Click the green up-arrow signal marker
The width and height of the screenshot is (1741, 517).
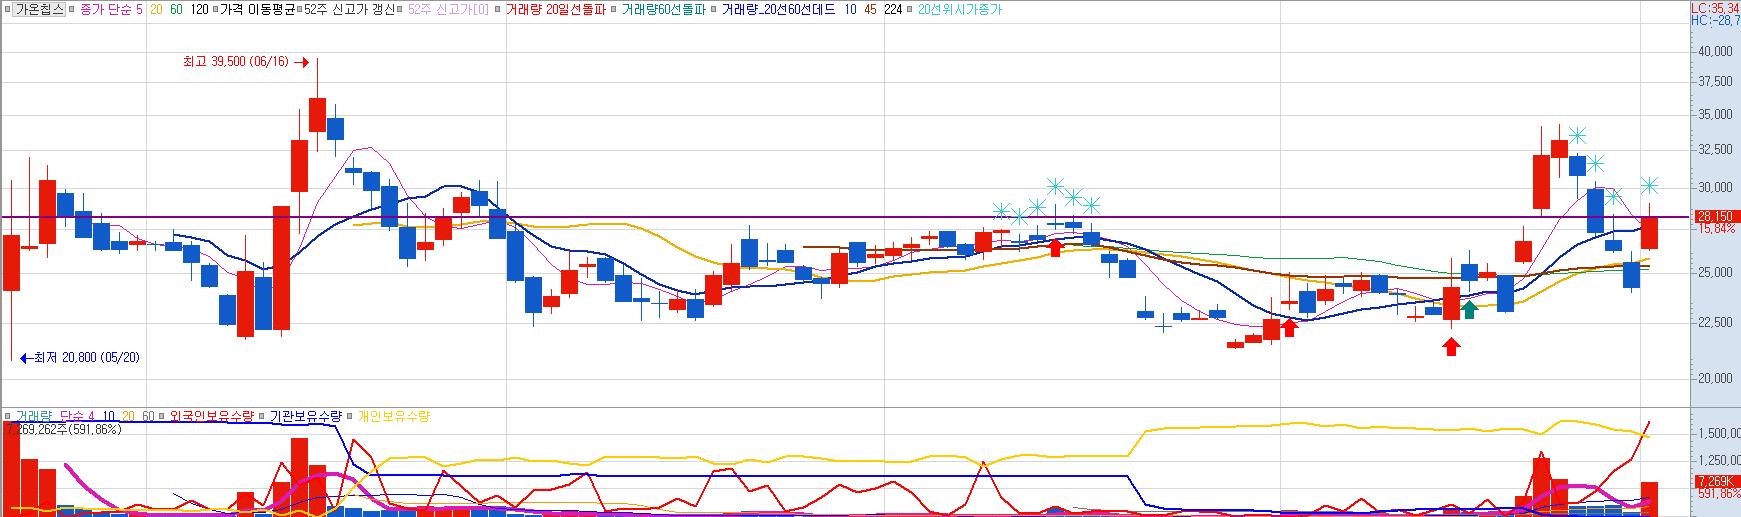click(1469, 309)
